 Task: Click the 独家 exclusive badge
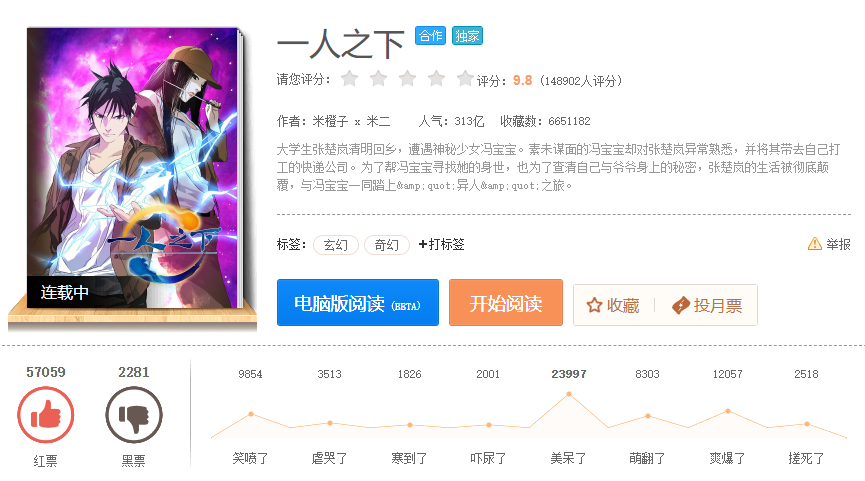pos(467,36)
